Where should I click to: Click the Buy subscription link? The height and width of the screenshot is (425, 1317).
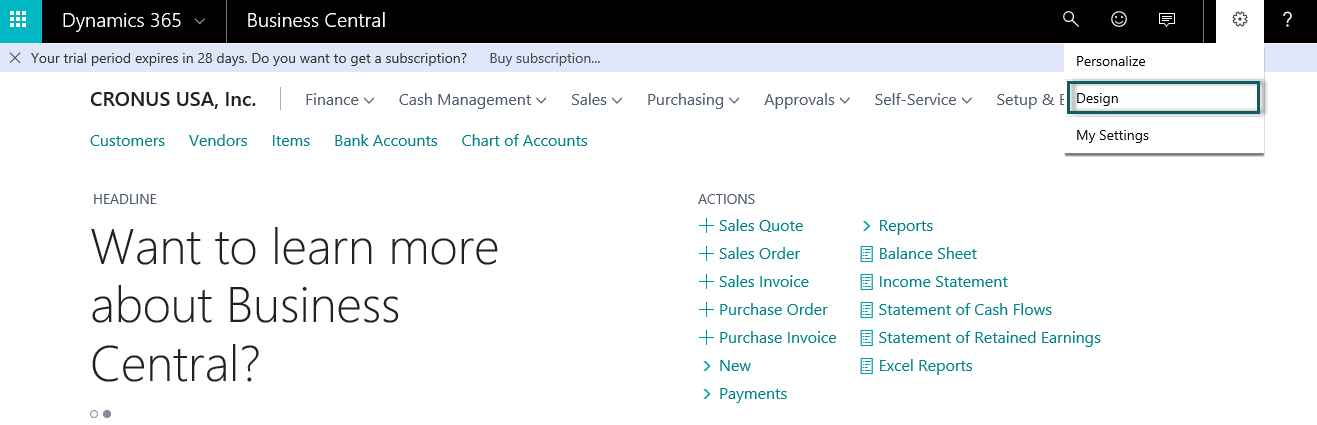tap(545, 58)
